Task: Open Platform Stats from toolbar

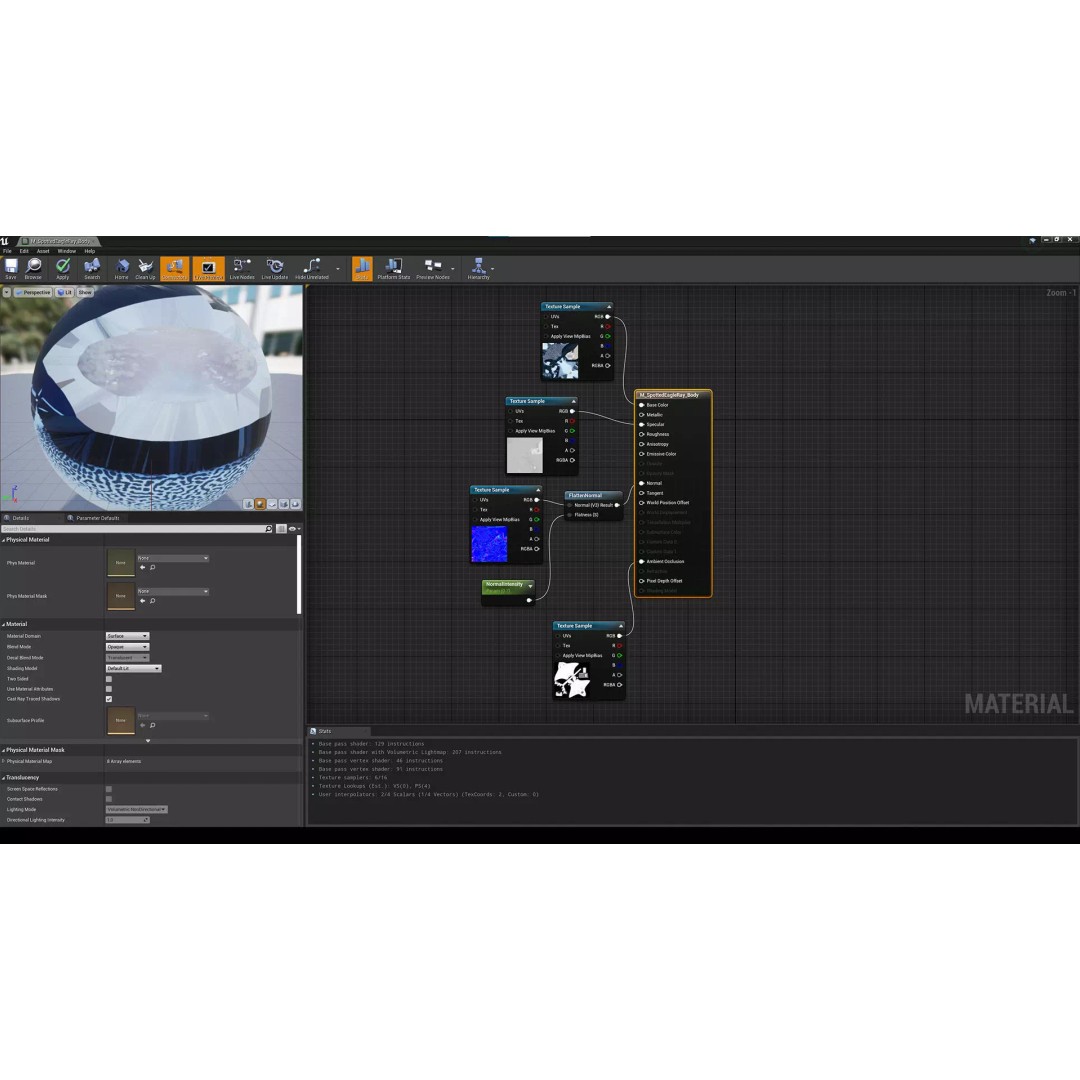Action: 393,269
